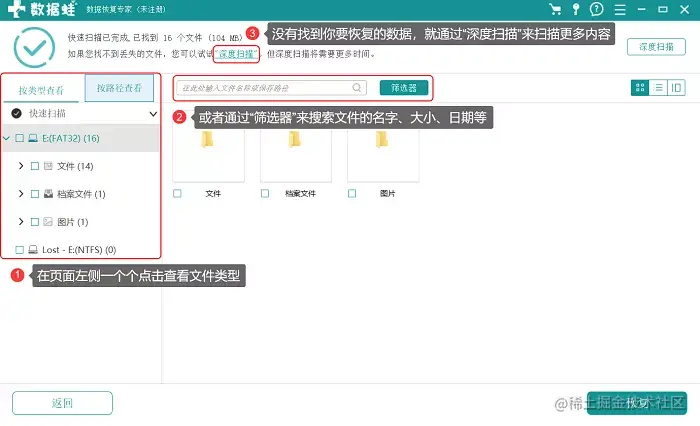
Task: Switch to 按类型查看 tab
Action: (x=41, y=90)
